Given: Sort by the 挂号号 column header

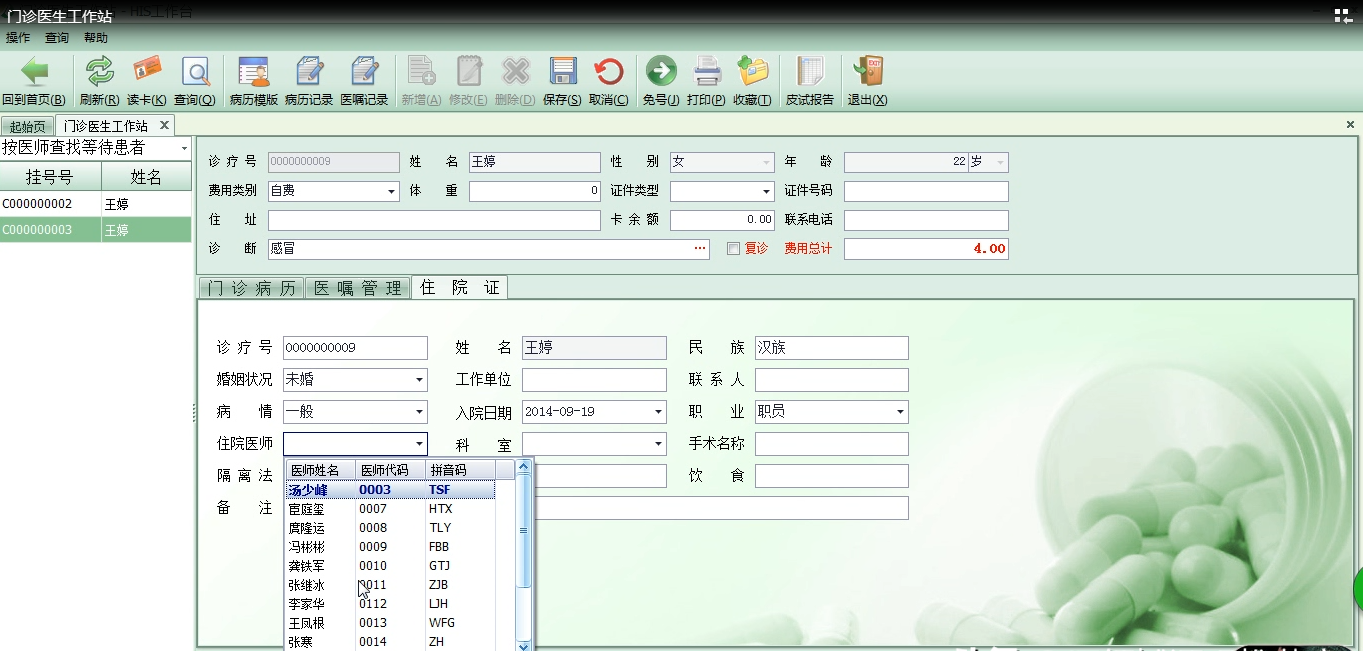Looking at the screenshot, I should click(x=50, y=177).
